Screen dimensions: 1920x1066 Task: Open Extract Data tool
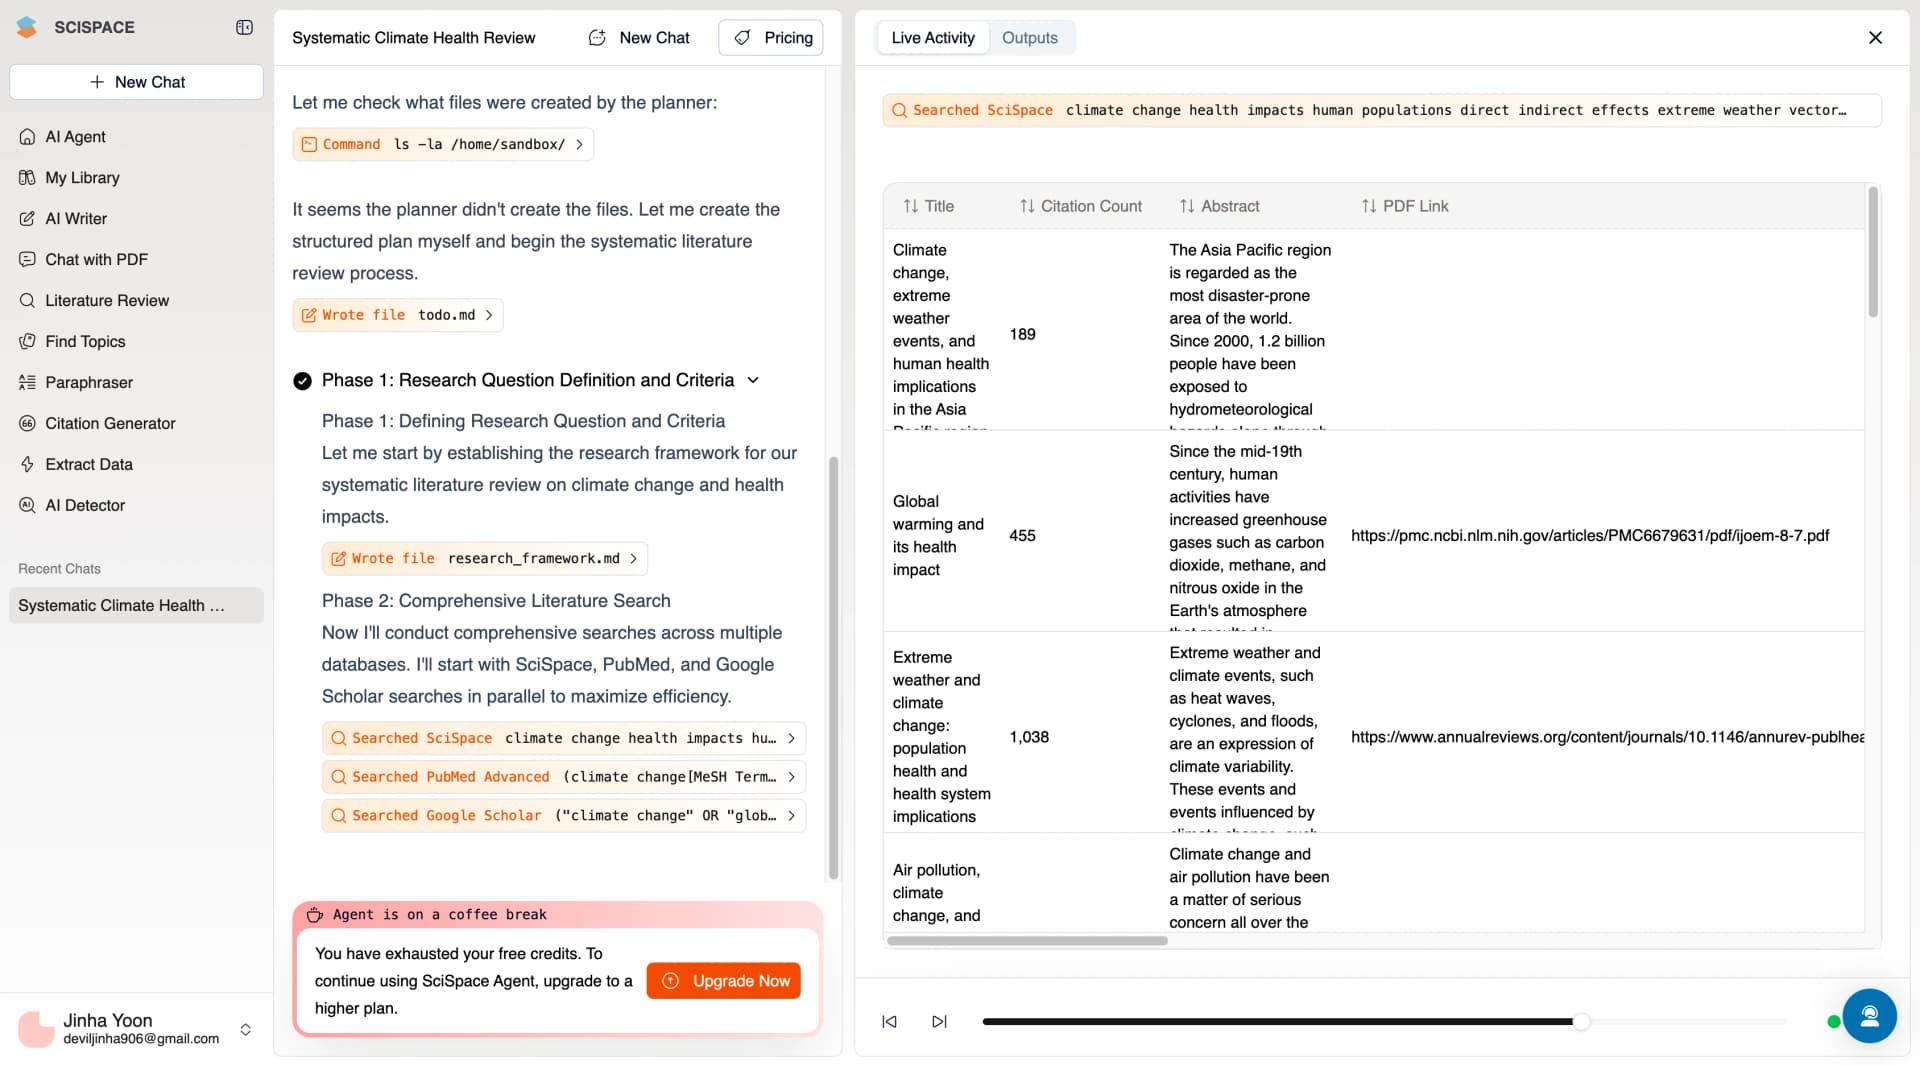click(x=136, y=464)
